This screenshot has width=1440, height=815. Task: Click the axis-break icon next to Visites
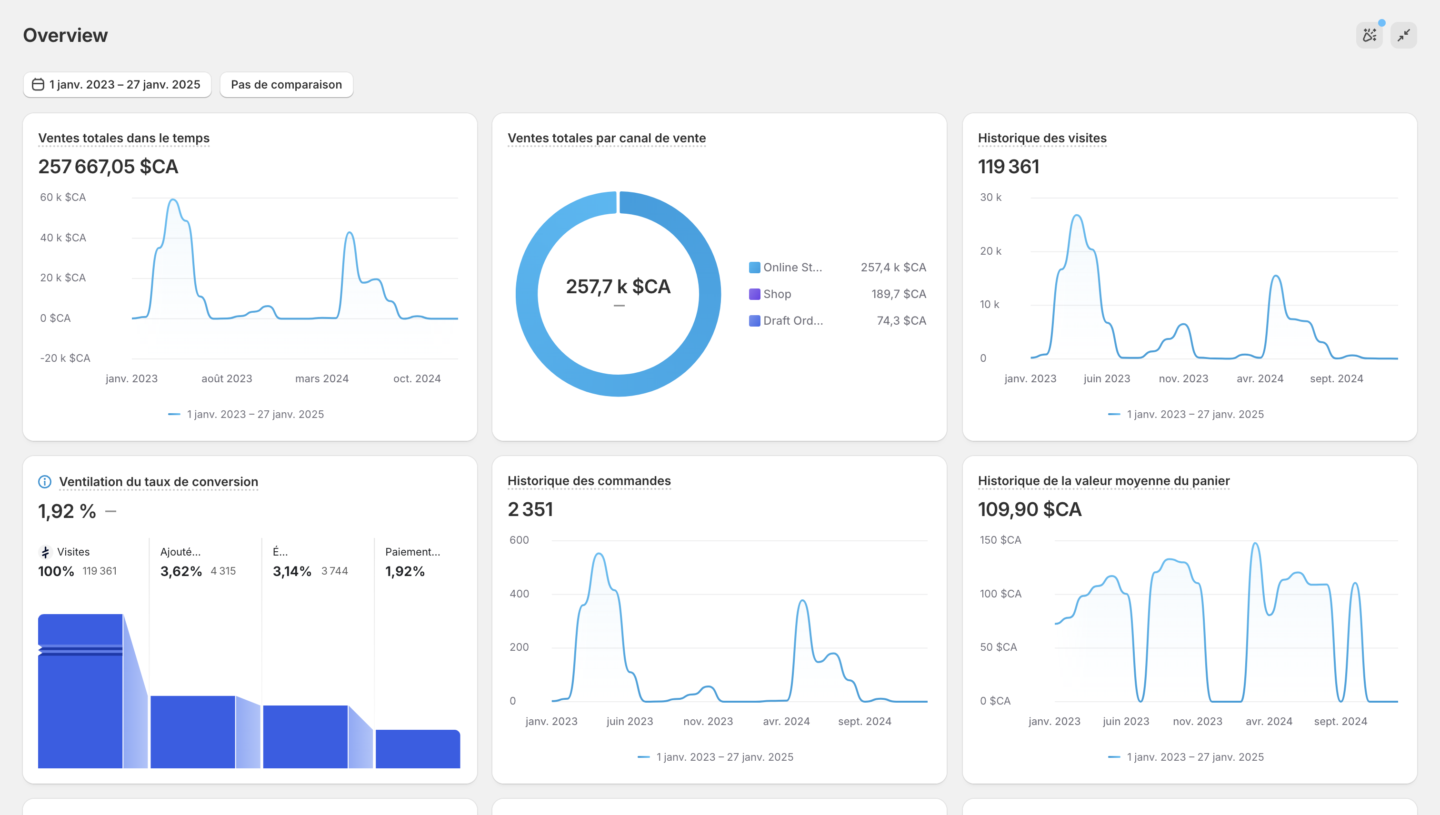[45, 552]
